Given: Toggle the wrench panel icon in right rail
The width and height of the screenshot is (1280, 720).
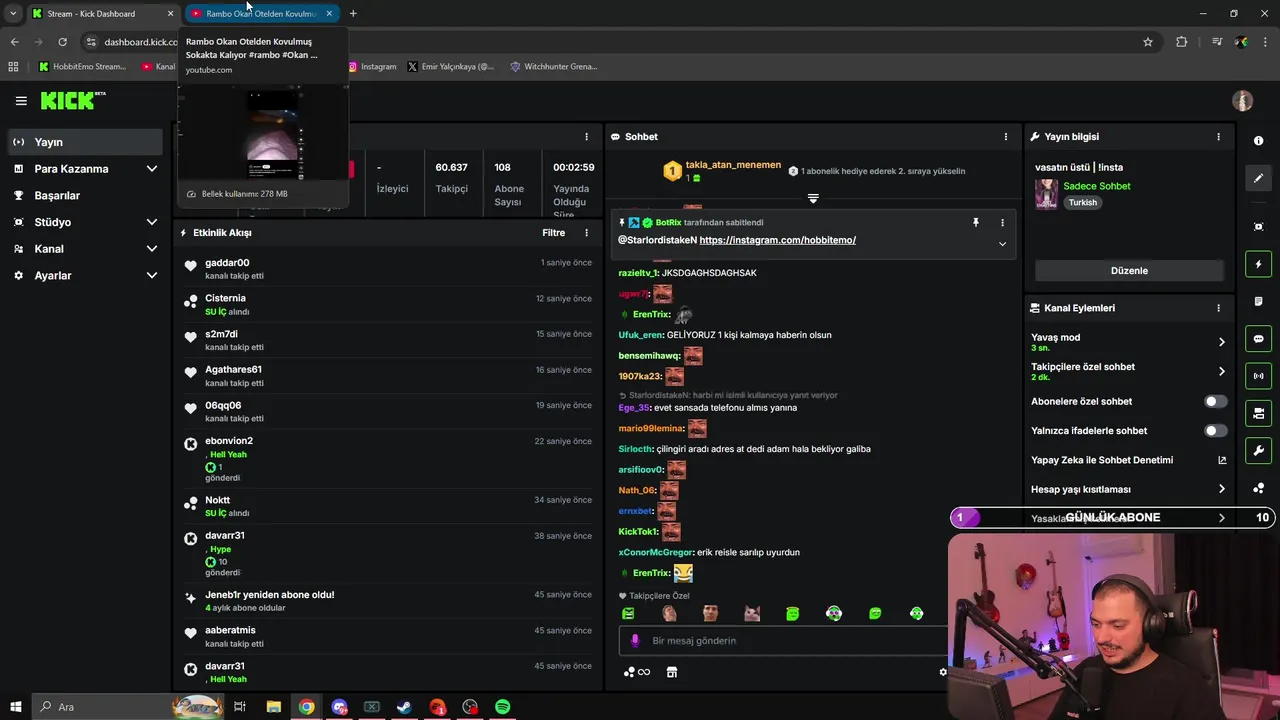Looking at the screenshot, I should pos(1258,451).
